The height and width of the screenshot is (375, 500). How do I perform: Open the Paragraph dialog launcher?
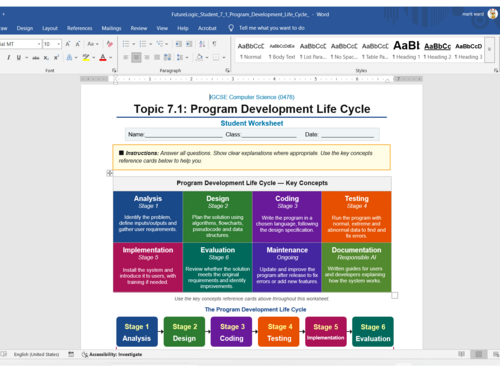tap(227, 70)
